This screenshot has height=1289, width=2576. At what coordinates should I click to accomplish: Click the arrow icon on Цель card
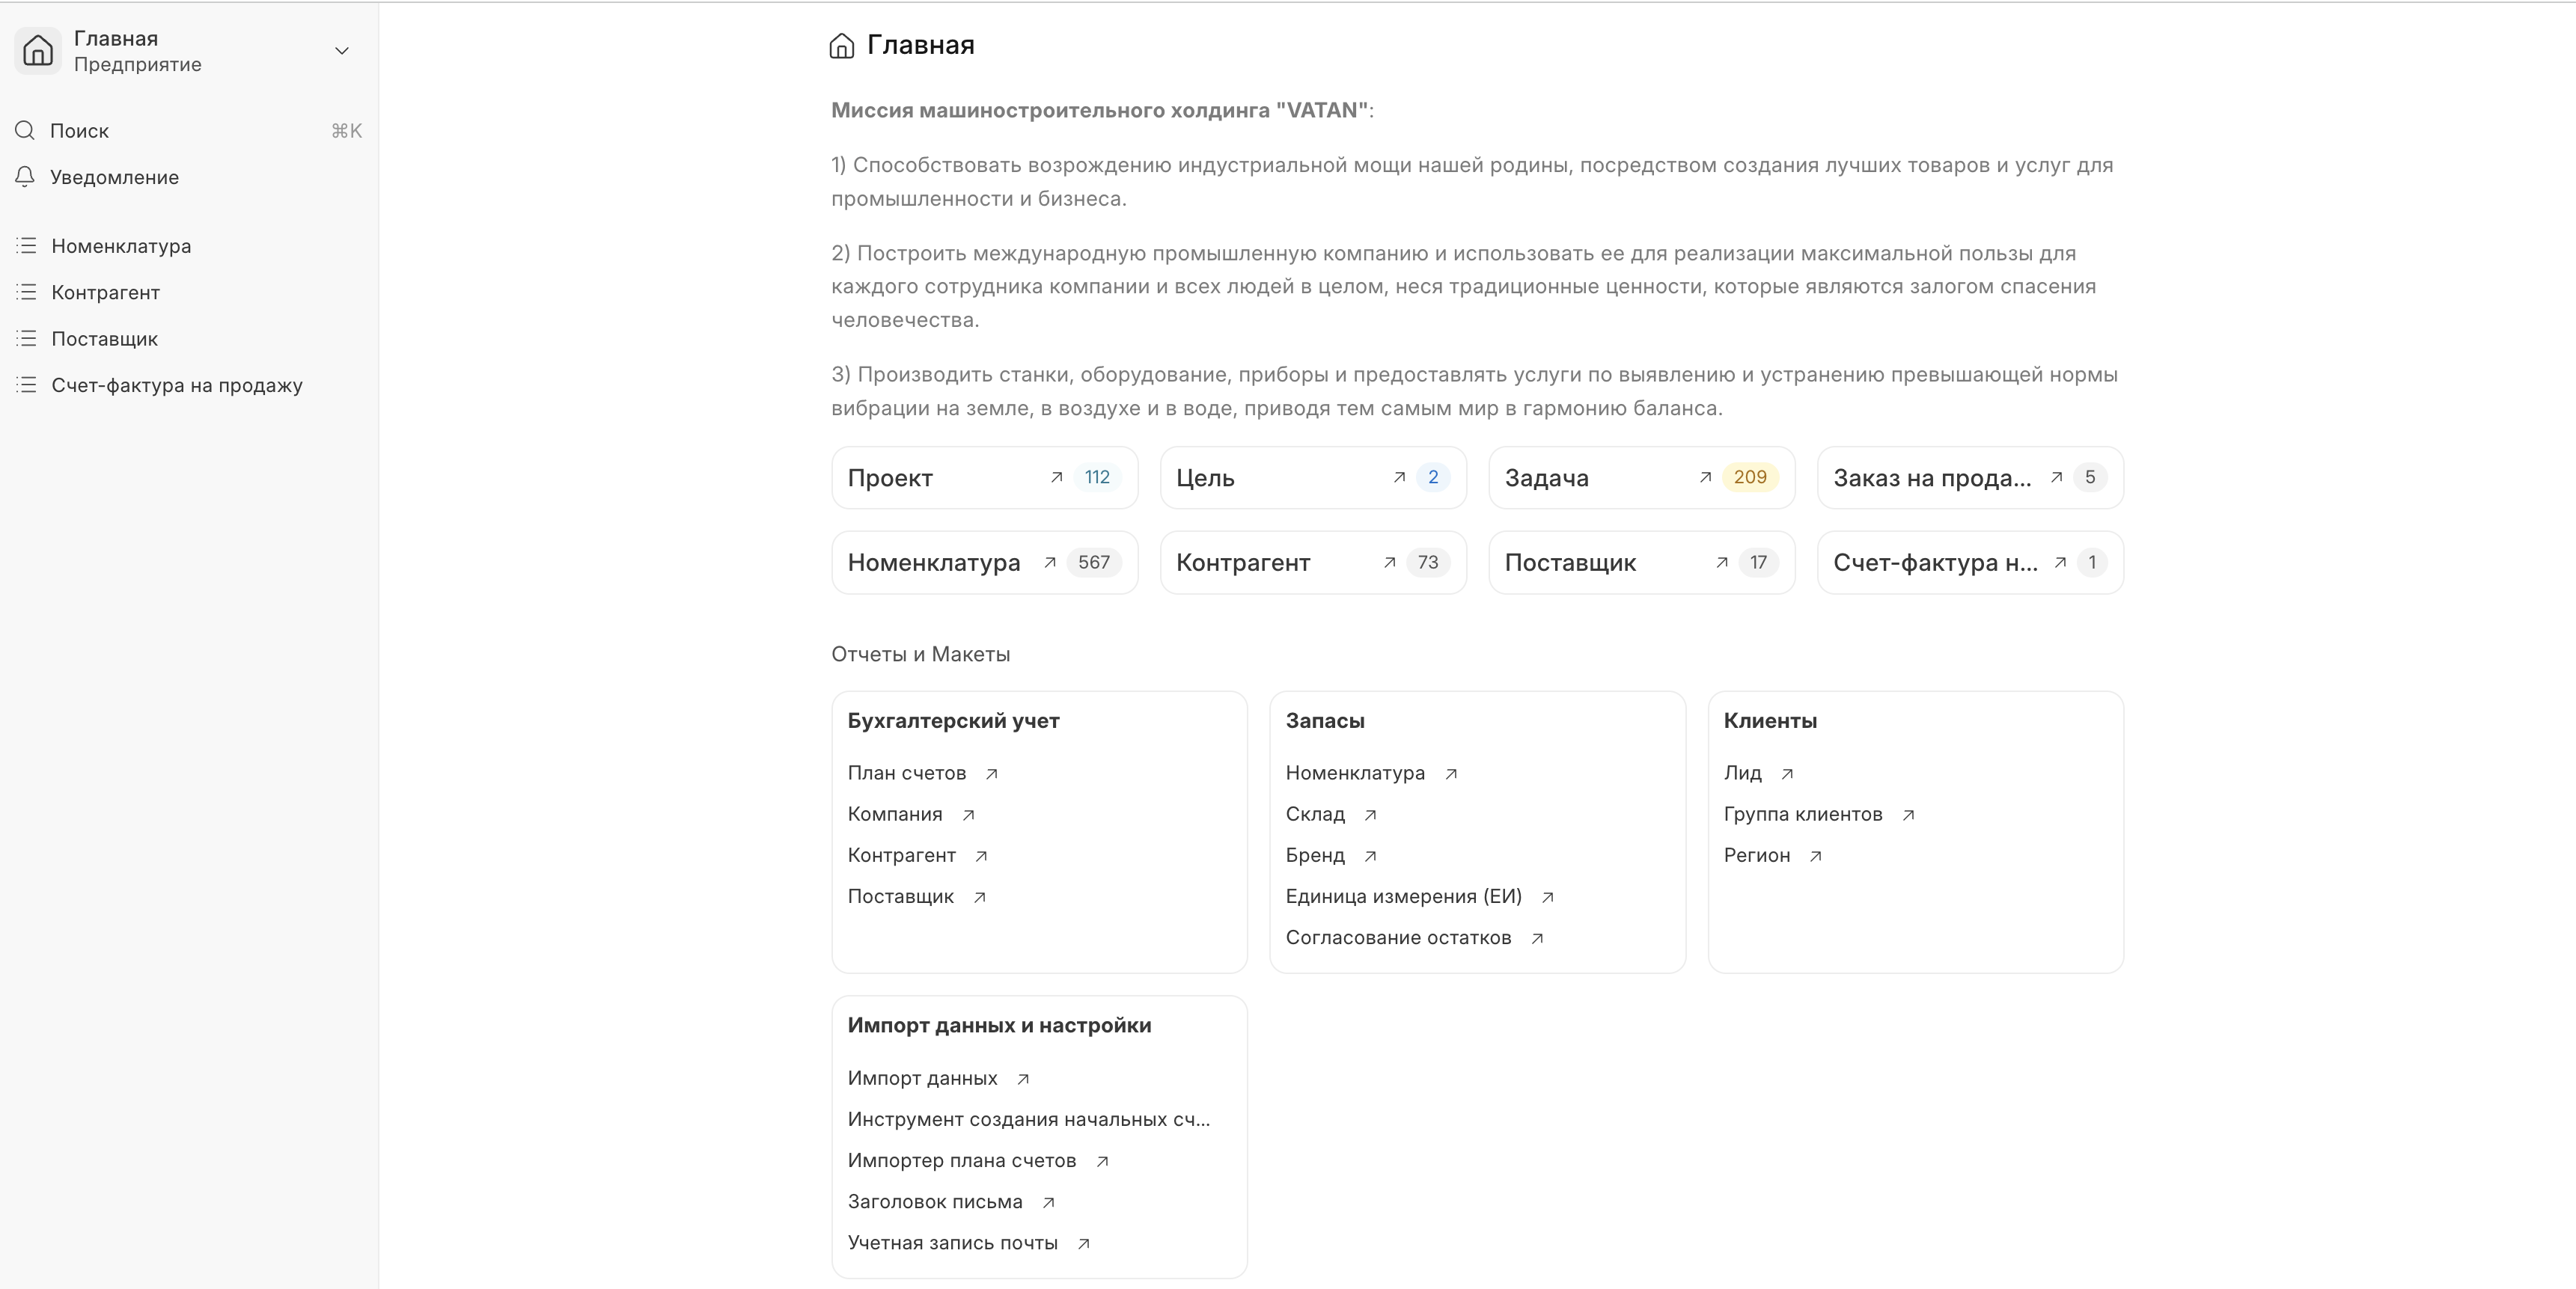[x=1399, y=478]
